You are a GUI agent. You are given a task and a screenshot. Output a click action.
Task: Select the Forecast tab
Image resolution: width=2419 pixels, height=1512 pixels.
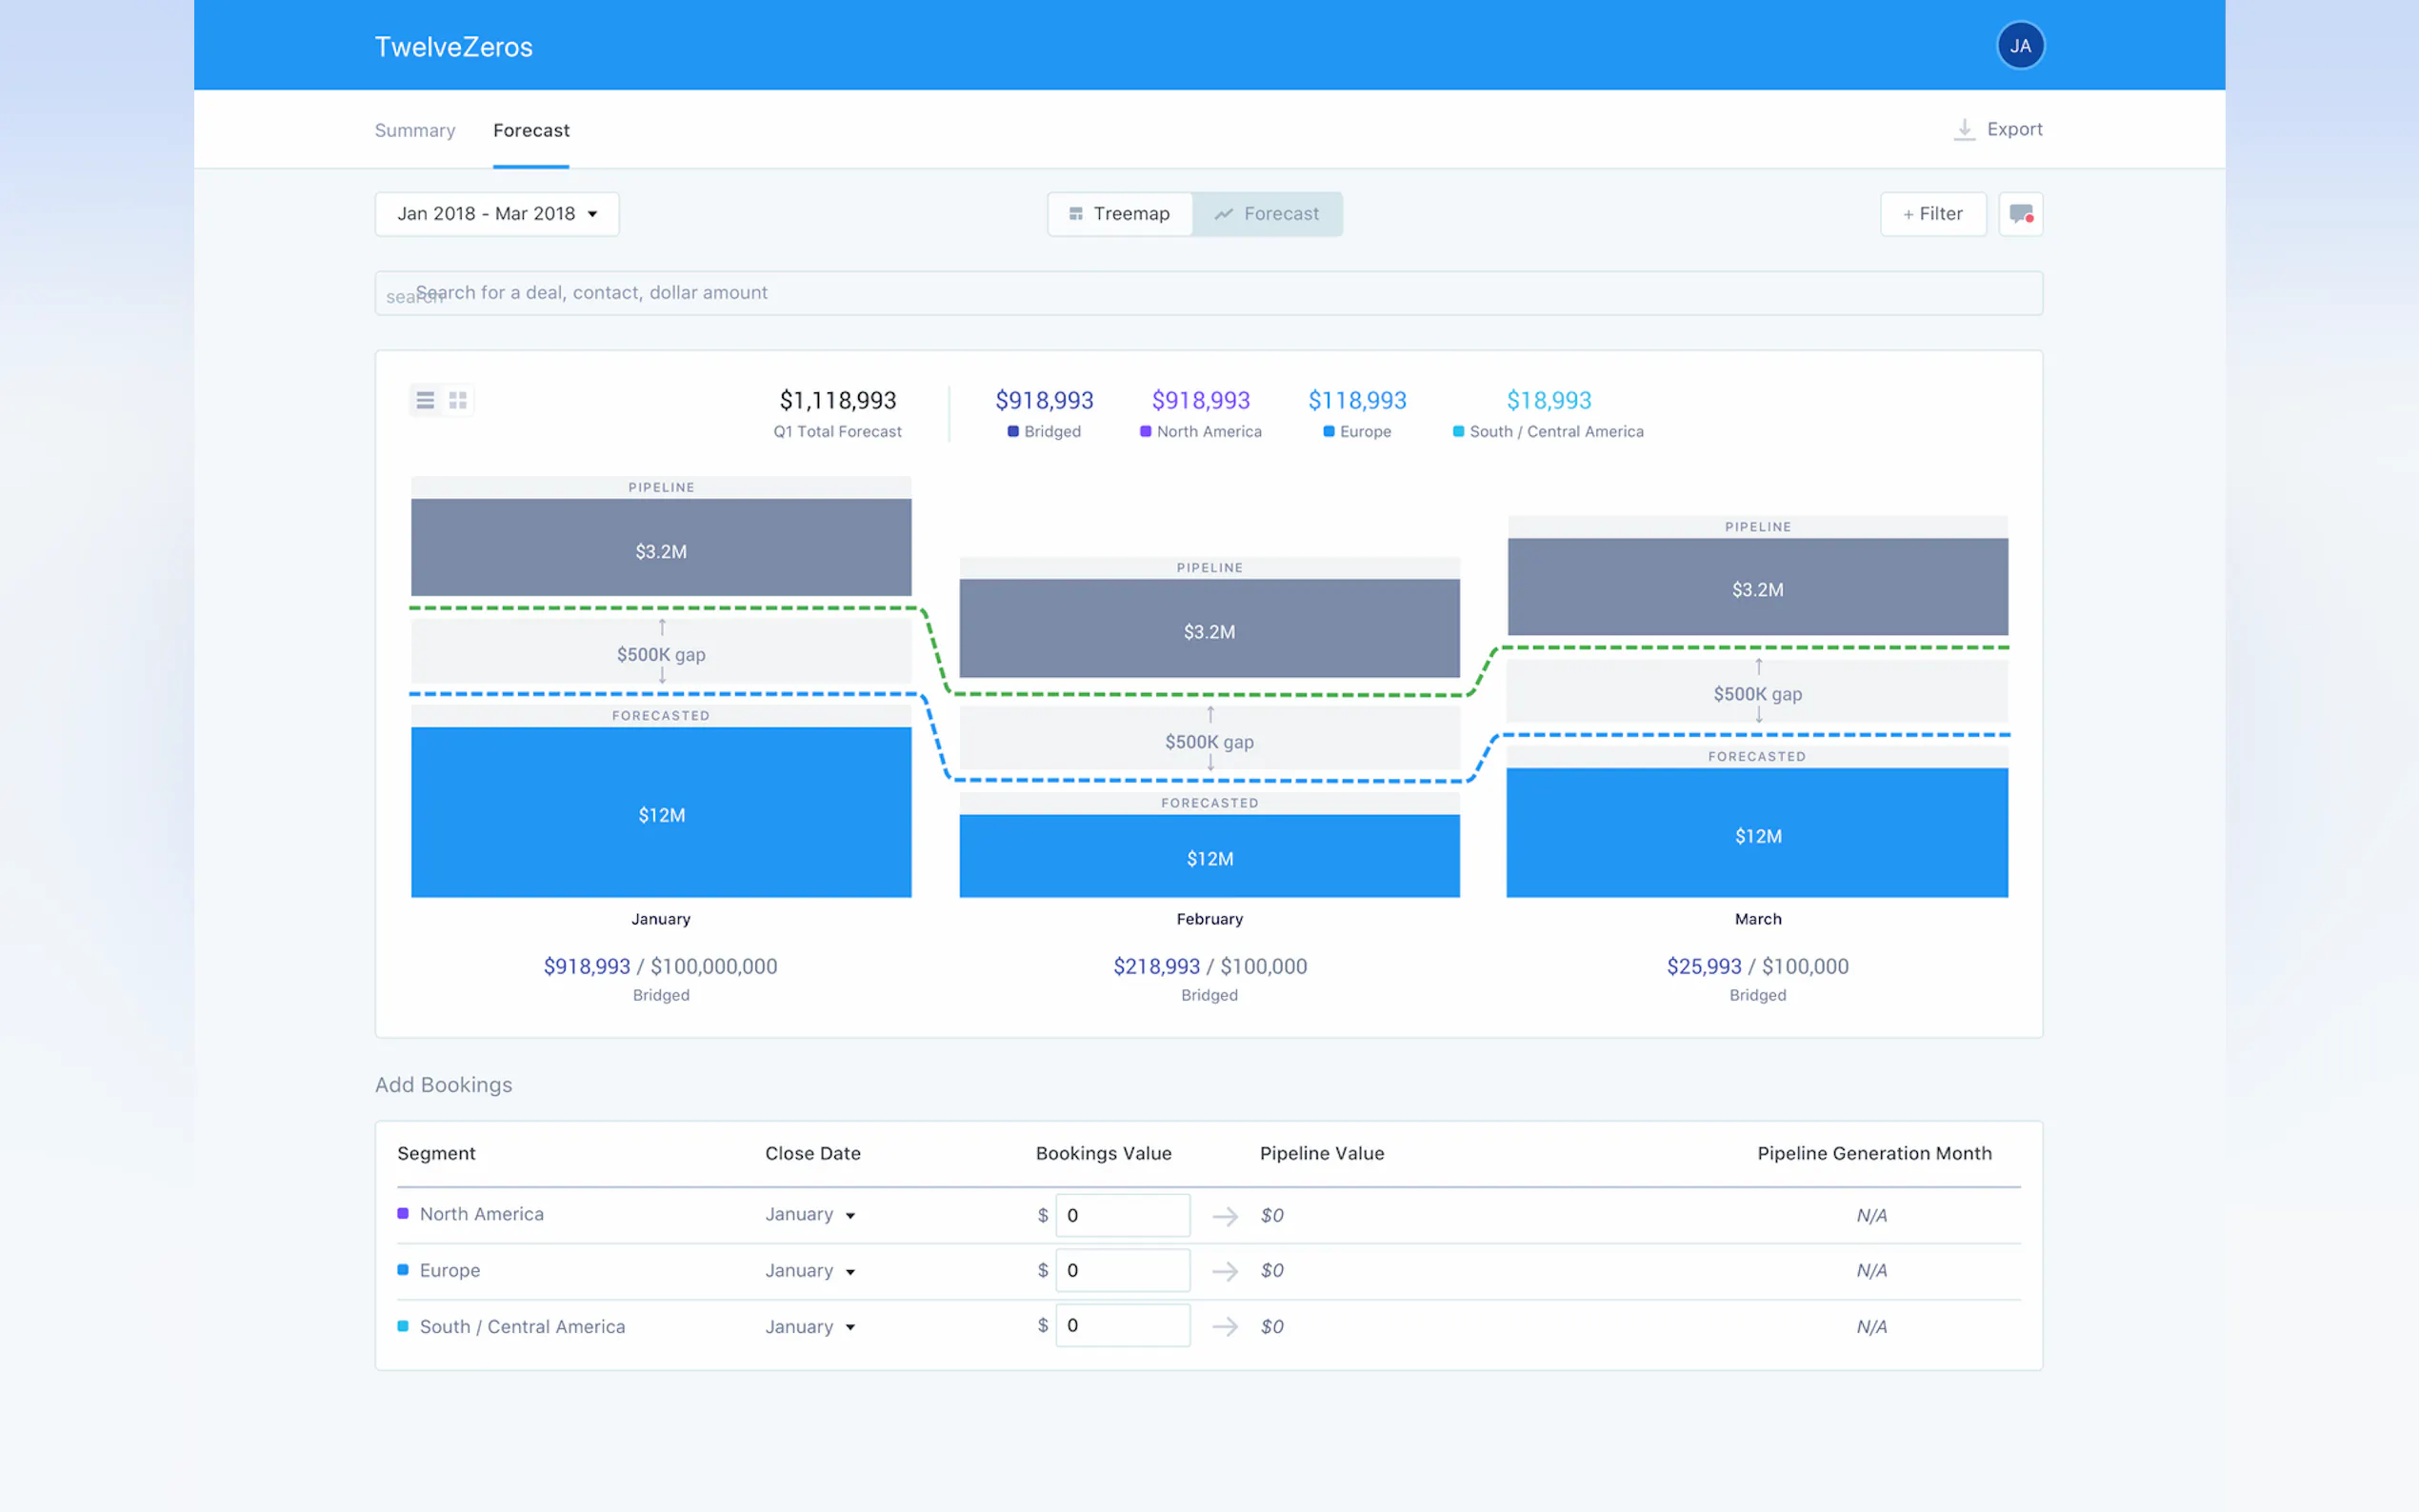point(531,131)
